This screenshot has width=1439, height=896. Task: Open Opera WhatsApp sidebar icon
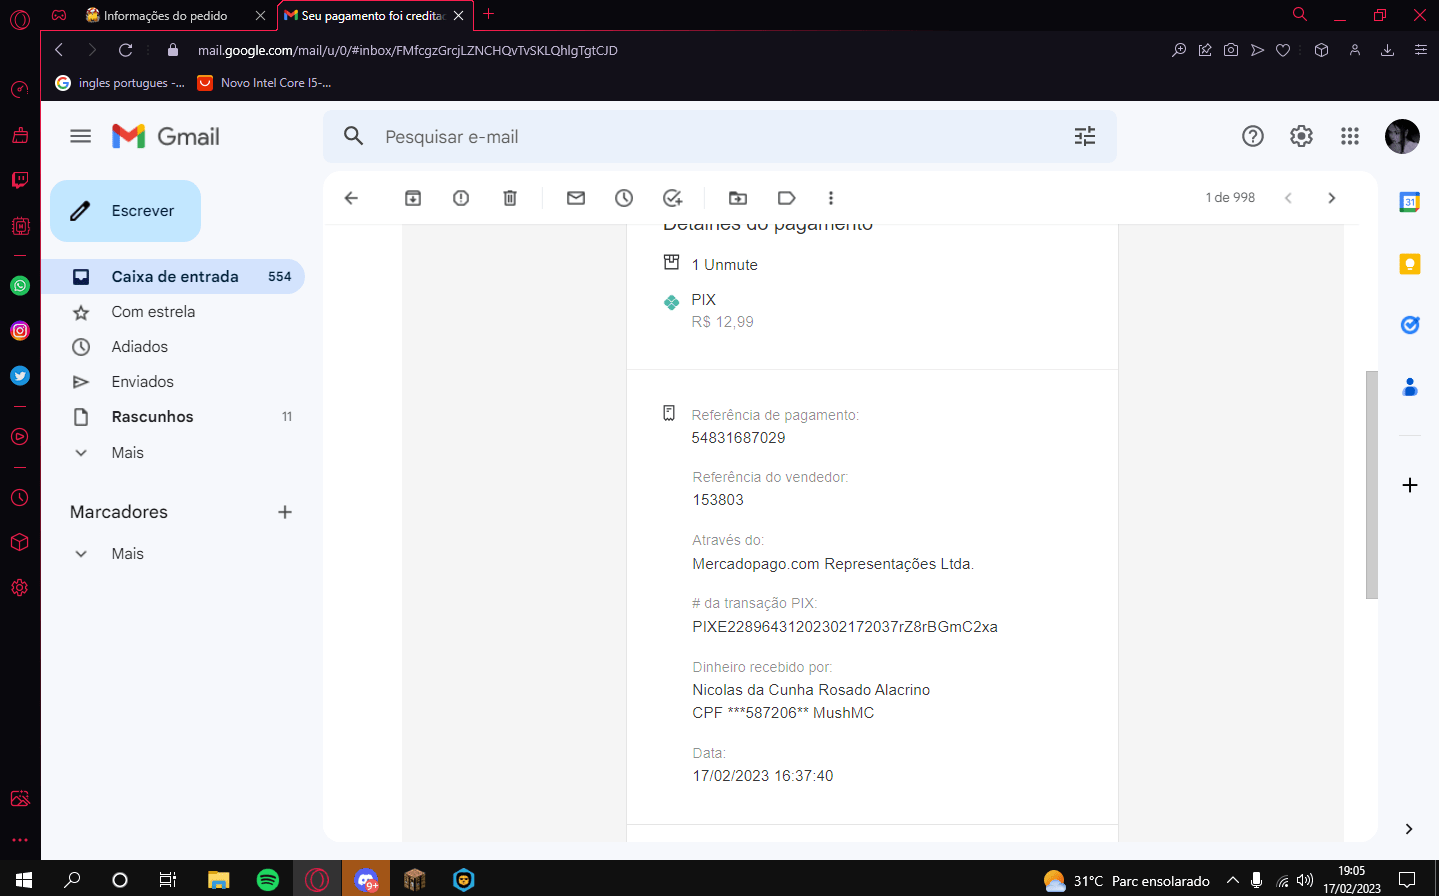click(20, 286)
